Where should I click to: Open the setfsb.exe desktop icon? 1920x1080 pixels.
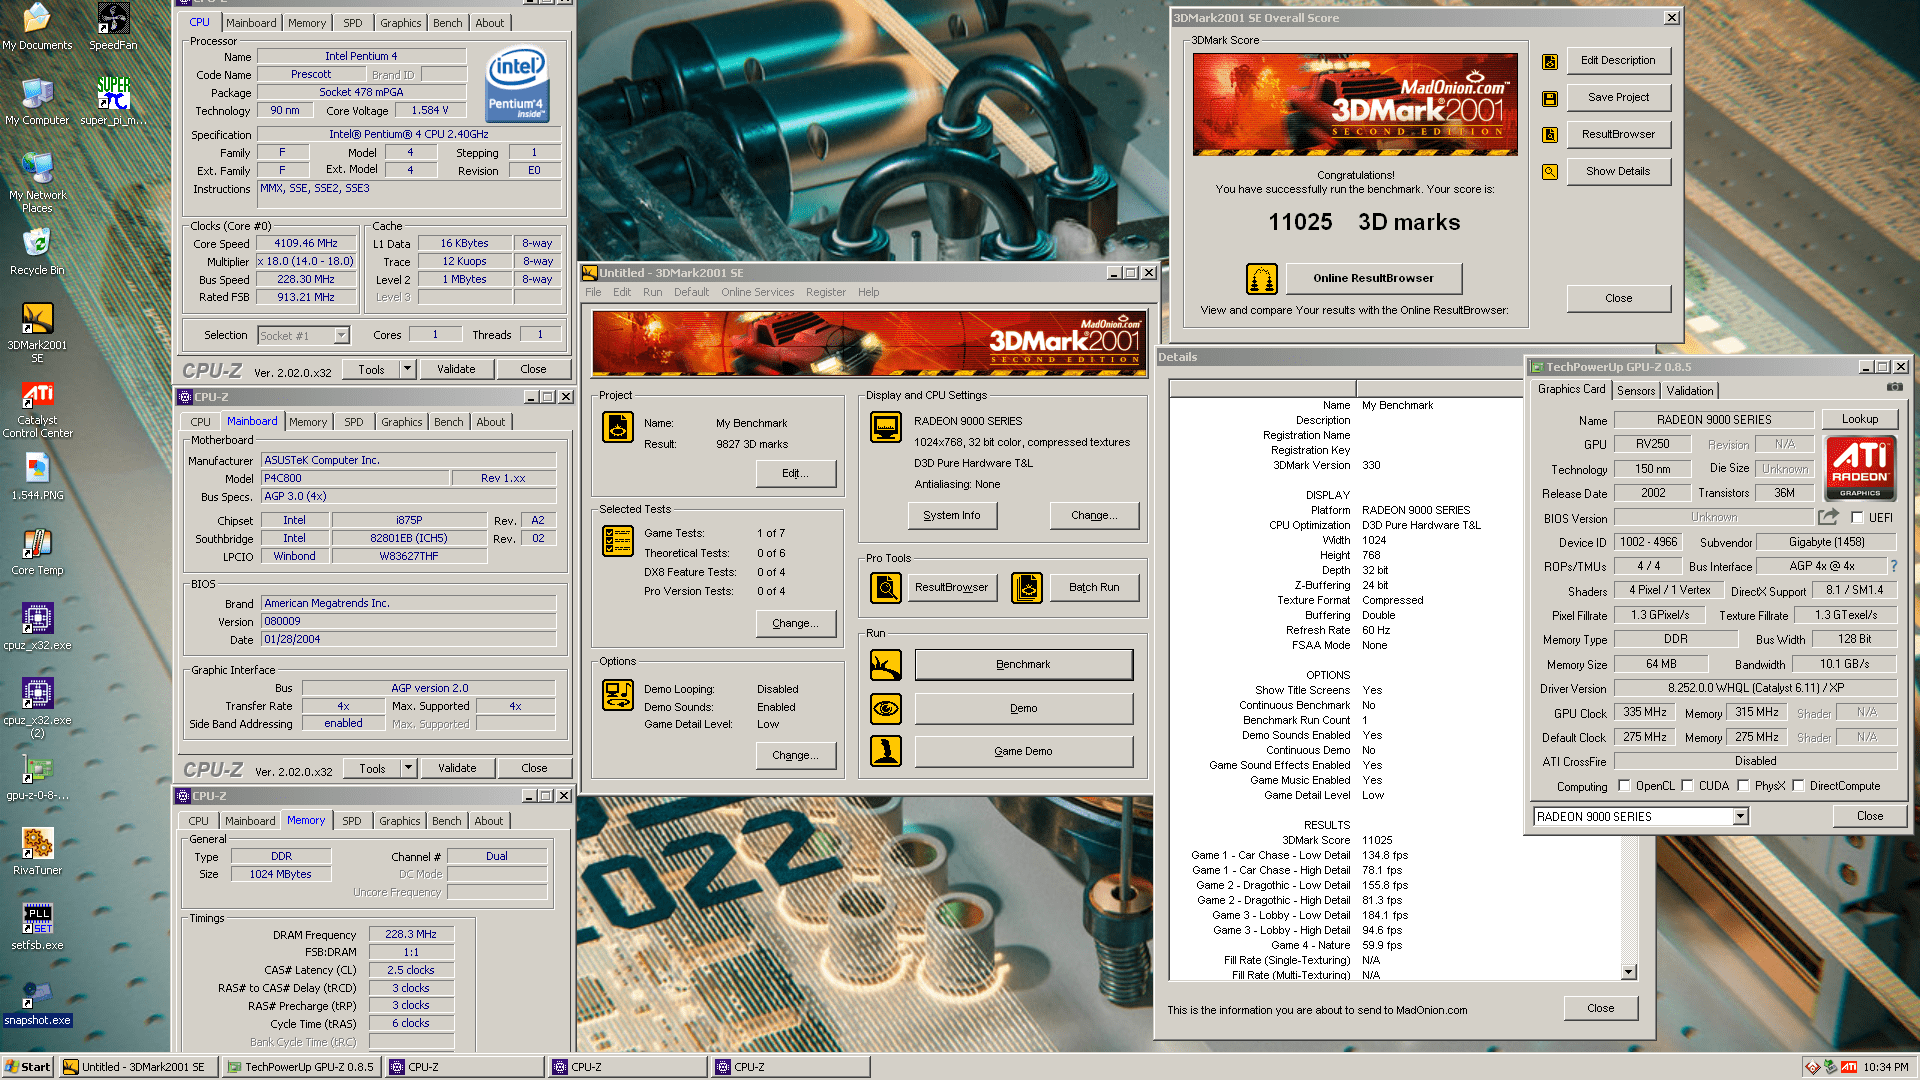[37, 927]
